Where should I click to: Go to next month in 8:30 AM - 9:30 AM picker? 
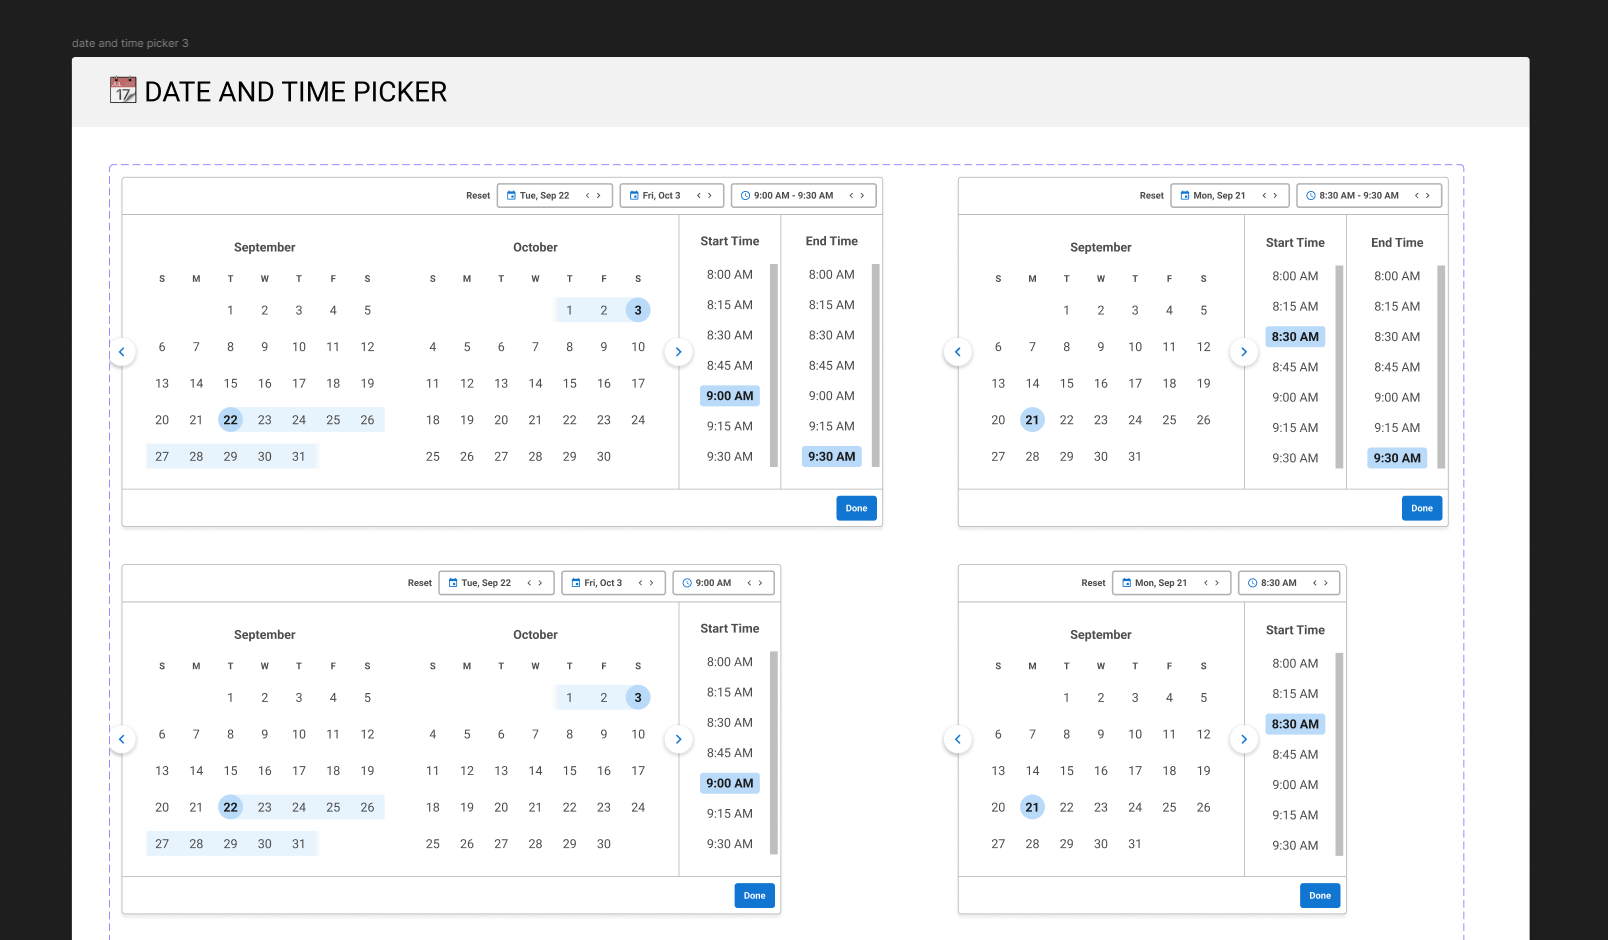[x=1244, y=352]
